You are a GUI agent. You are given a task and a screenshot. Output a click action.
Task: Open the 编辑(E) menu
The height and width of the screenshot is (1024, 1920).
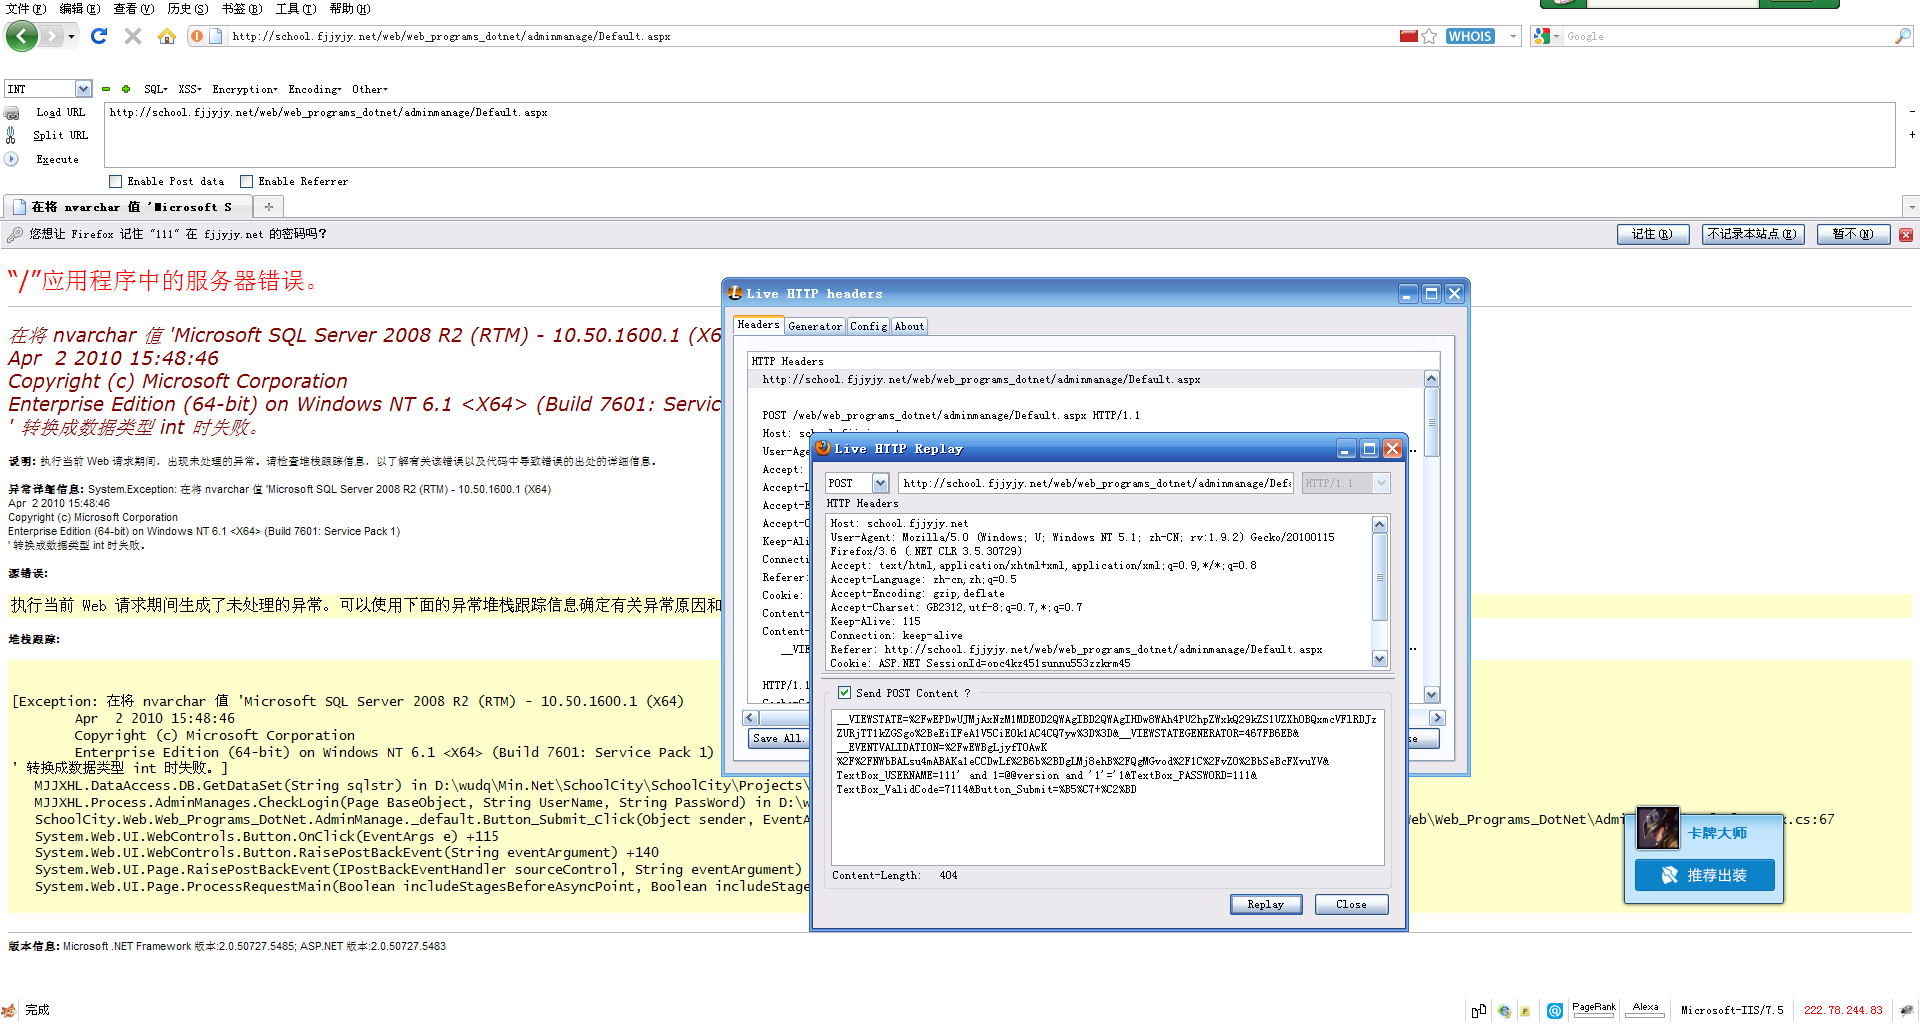point(79,8)
